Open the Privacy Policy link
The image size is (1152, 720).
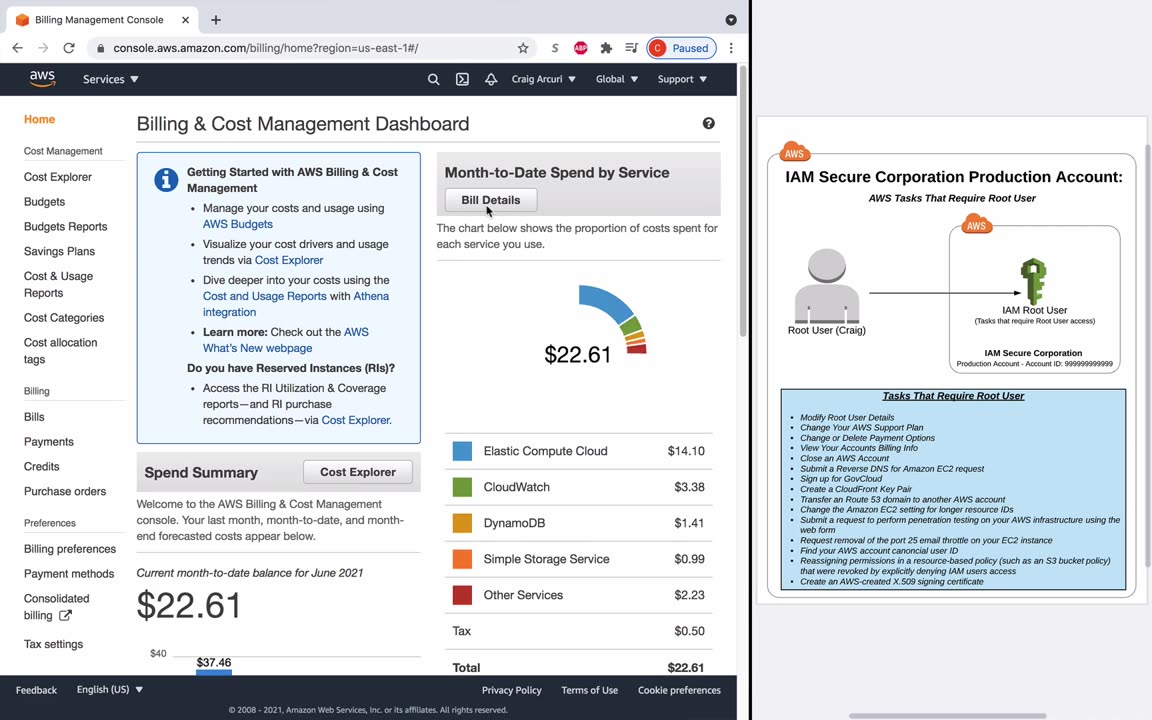511,690
